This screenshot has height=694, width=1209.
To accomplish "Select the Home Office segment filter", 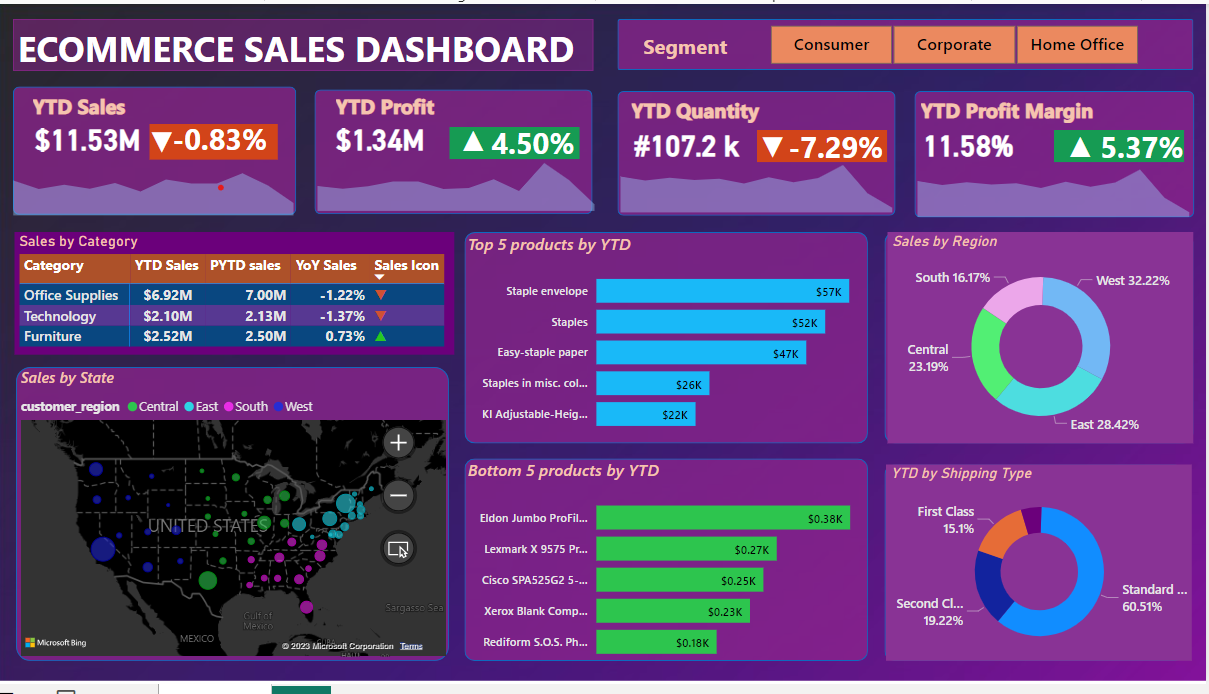I will pyautogui.click(x=1077, y=44).
